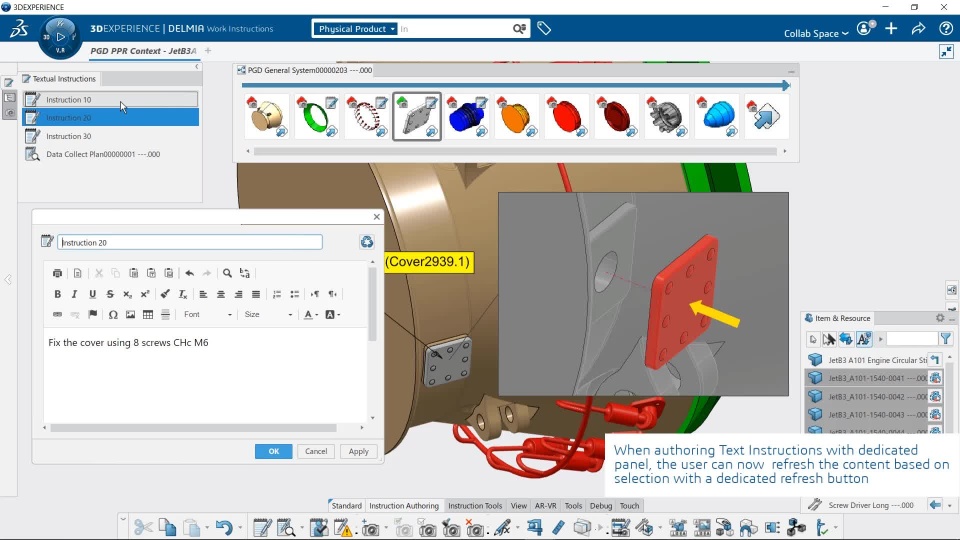Insert a link in the editor
960x540 pixels.
58,315
